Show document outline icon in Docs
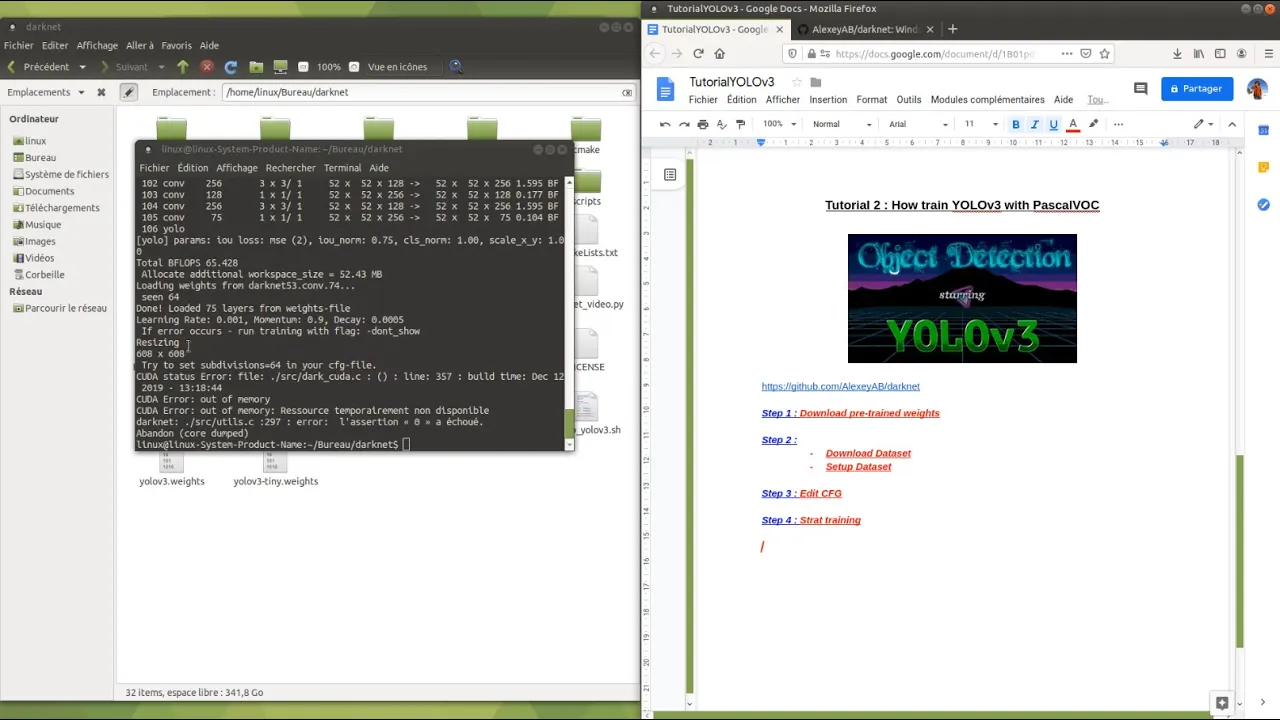 tap(670, 174)
